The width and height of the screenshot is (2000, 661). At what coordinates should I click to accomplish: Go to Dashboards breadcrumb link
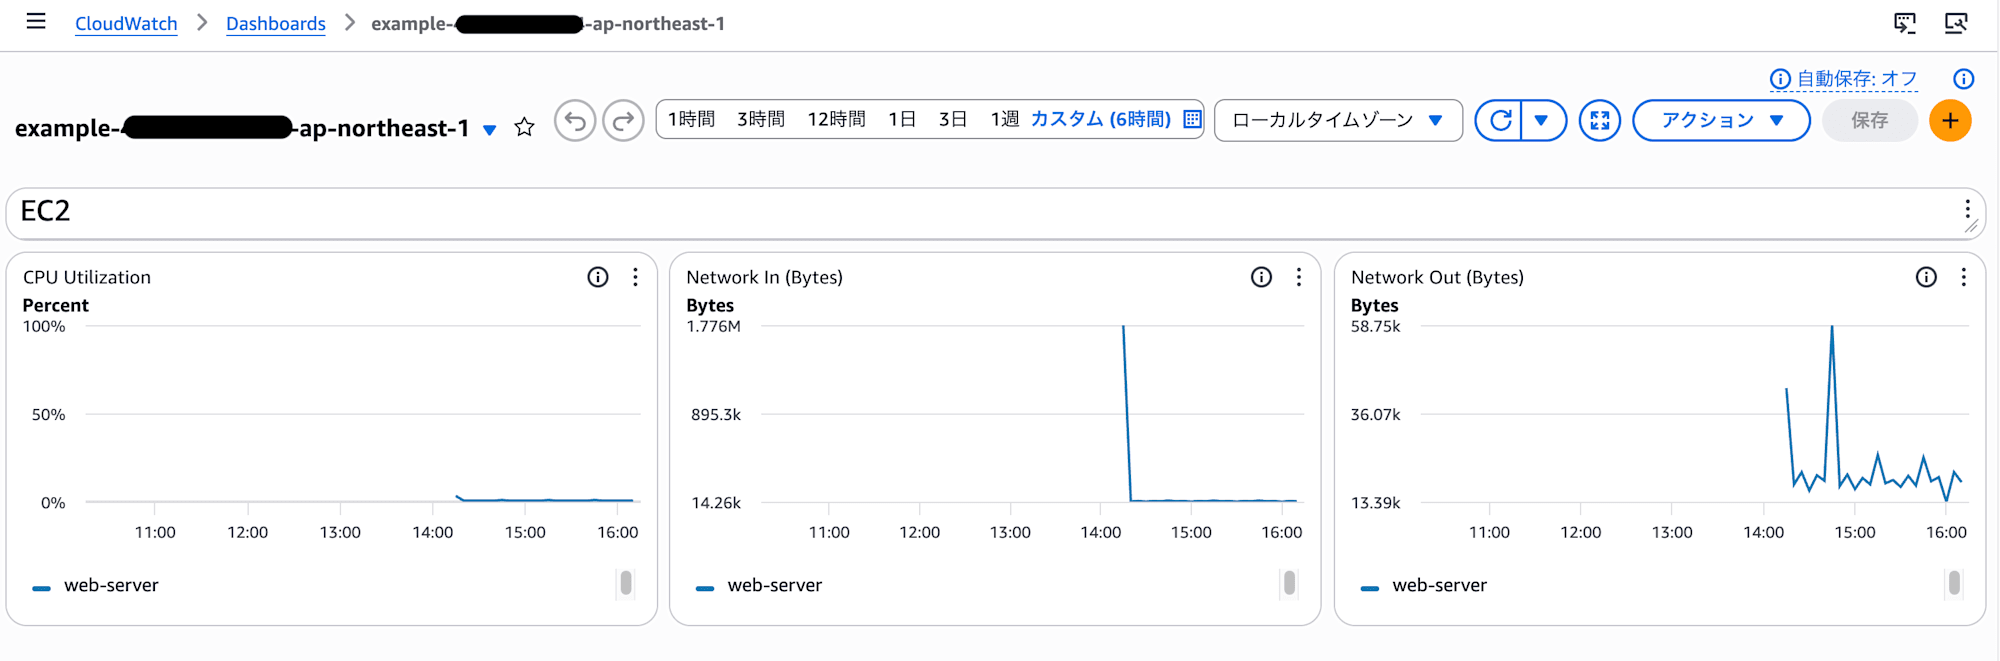coord(276,23)
